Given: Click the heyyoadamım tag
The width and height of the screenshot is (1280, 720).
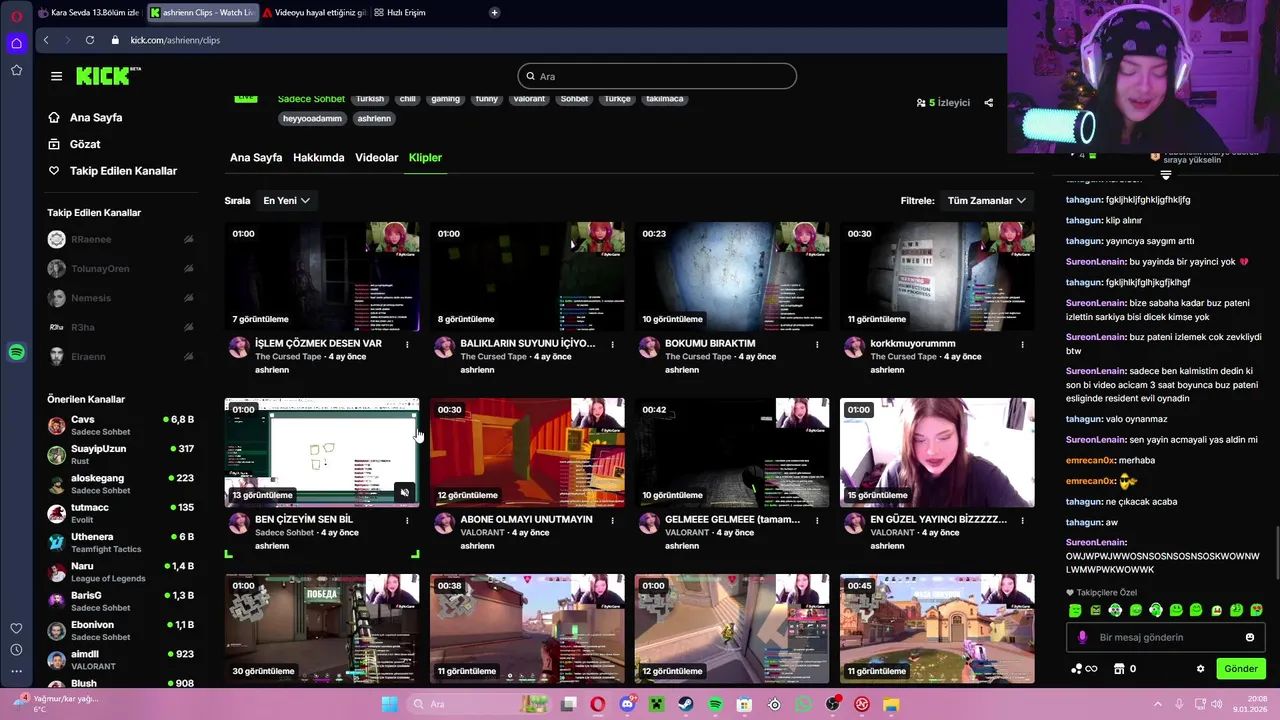Looking at the screenshot, I should pyautogui.click(x=312, y=118).
